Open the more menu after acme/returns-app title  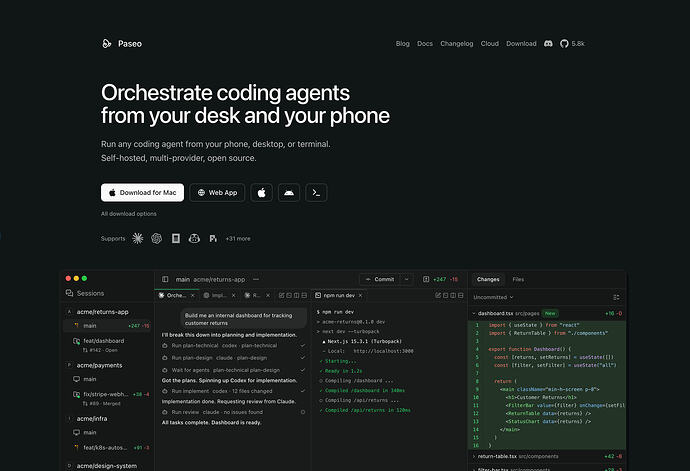[256, 280]
